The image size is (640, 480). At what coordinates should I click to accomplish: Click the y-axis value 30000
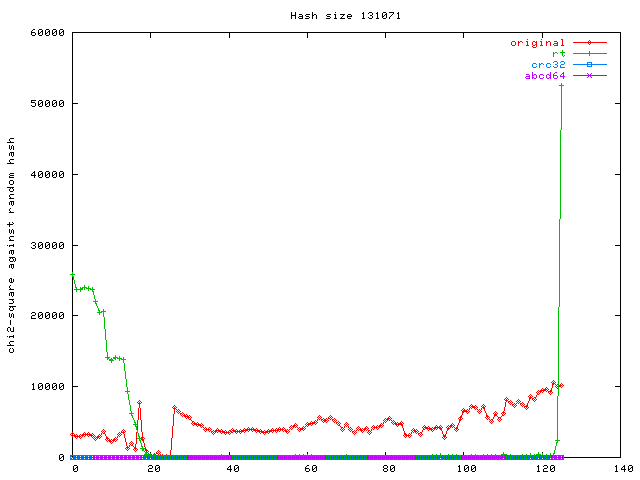tap(47, 246)
